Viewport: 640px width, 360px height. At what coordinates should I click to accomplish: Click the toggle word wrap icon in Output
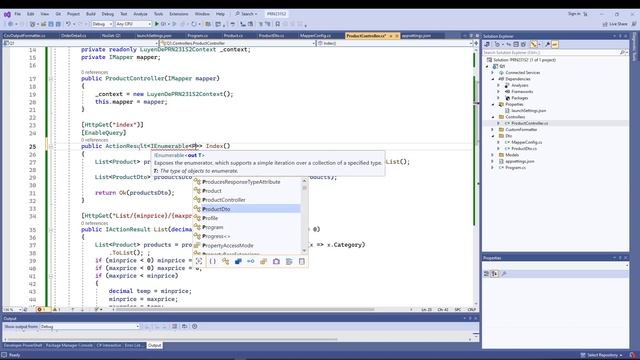(x=184, y=326)
